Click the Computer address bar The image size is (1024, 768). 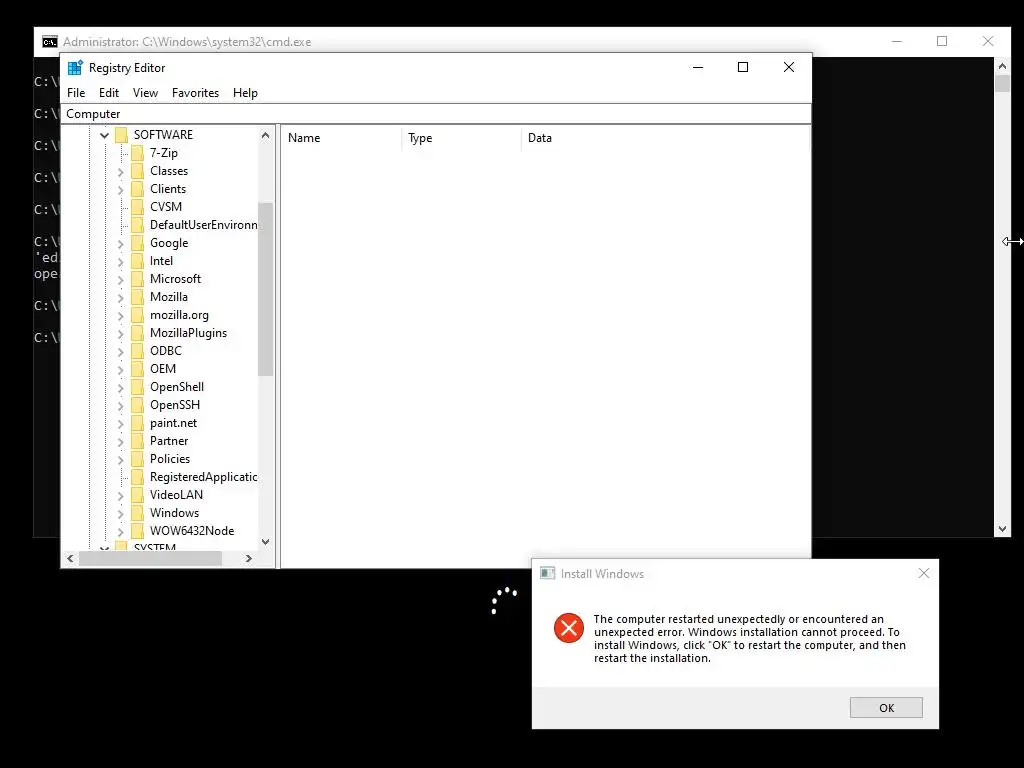(x=436, y=114)
